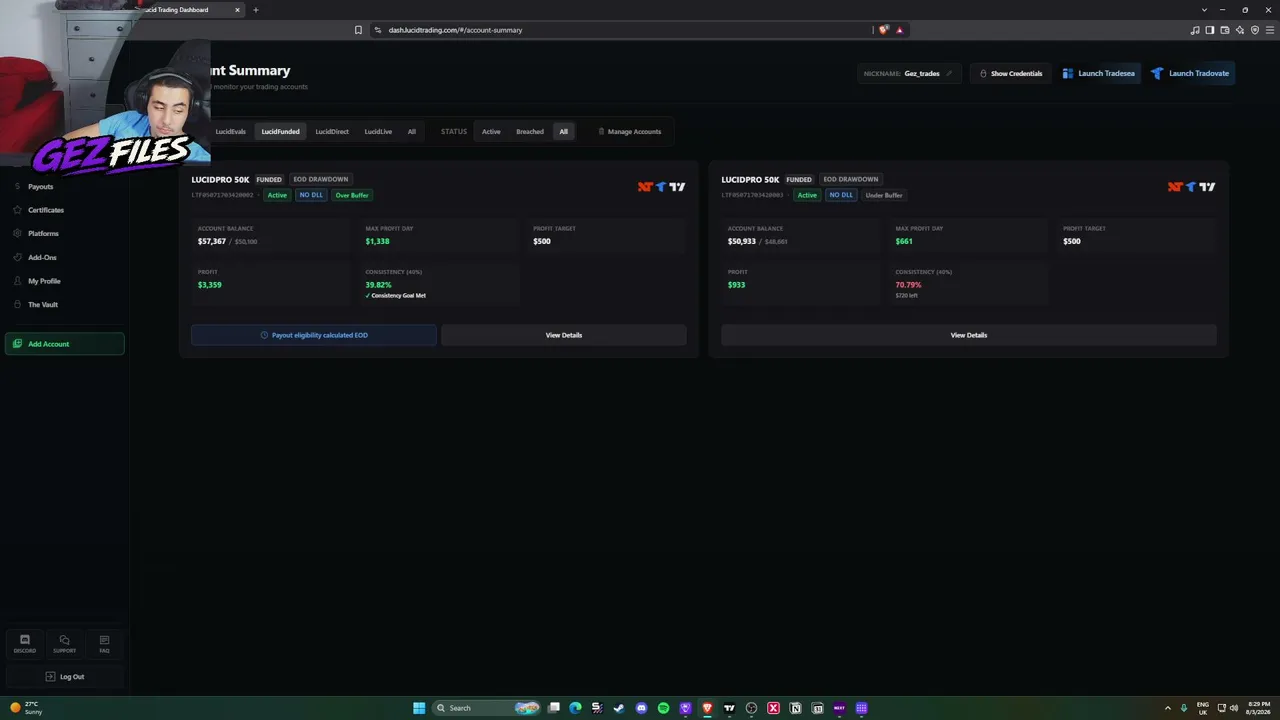Switch to the LucidDirect tab
Screen dimensions: 1280x720
[332, 132]
